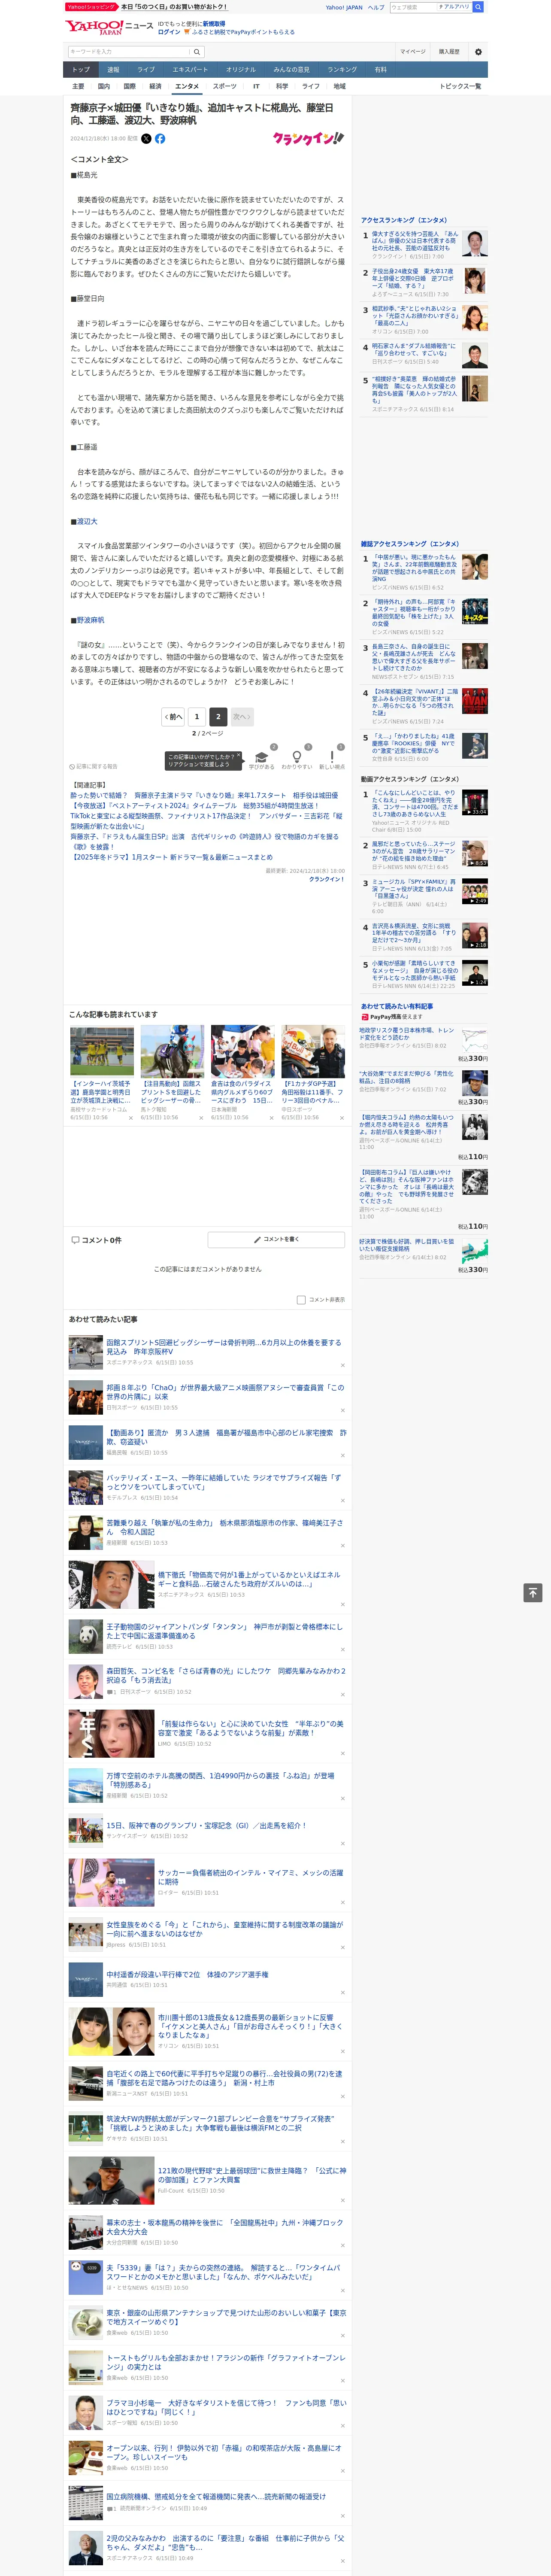Click the current page 2 button
This screenshot has width=551, height=2576.
217,717
